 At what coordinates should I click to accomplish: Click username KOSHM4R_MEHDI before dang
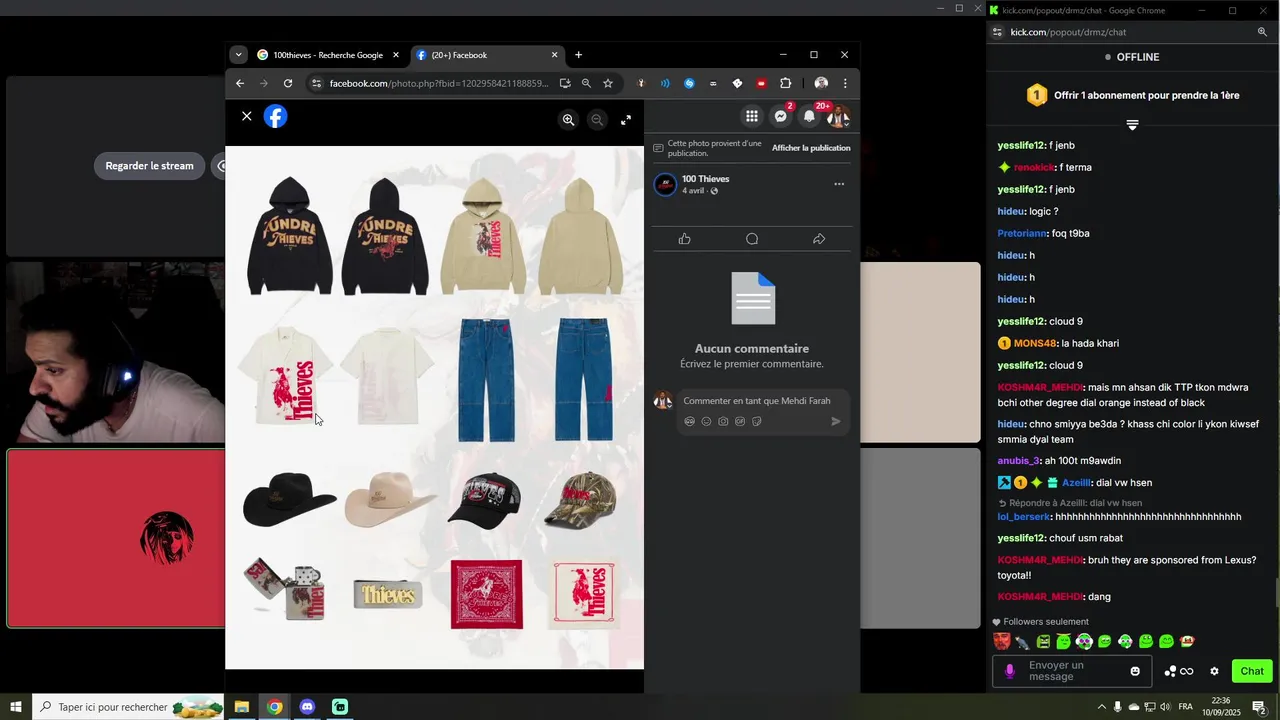pos(1040,597)
